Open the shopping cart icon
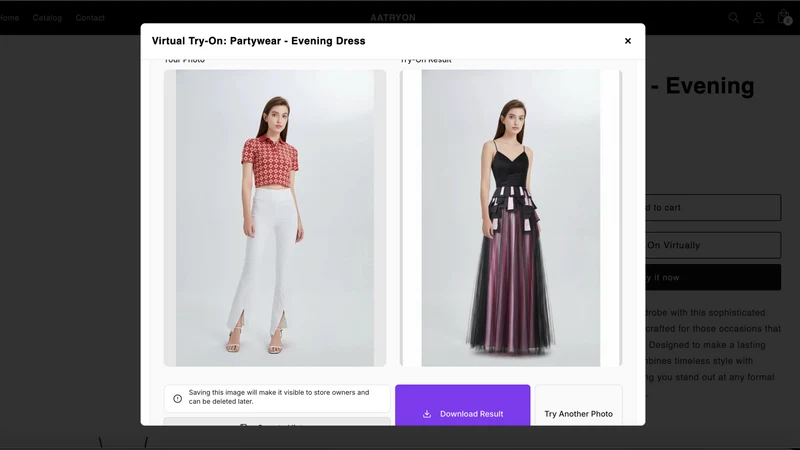 point(784,17)
